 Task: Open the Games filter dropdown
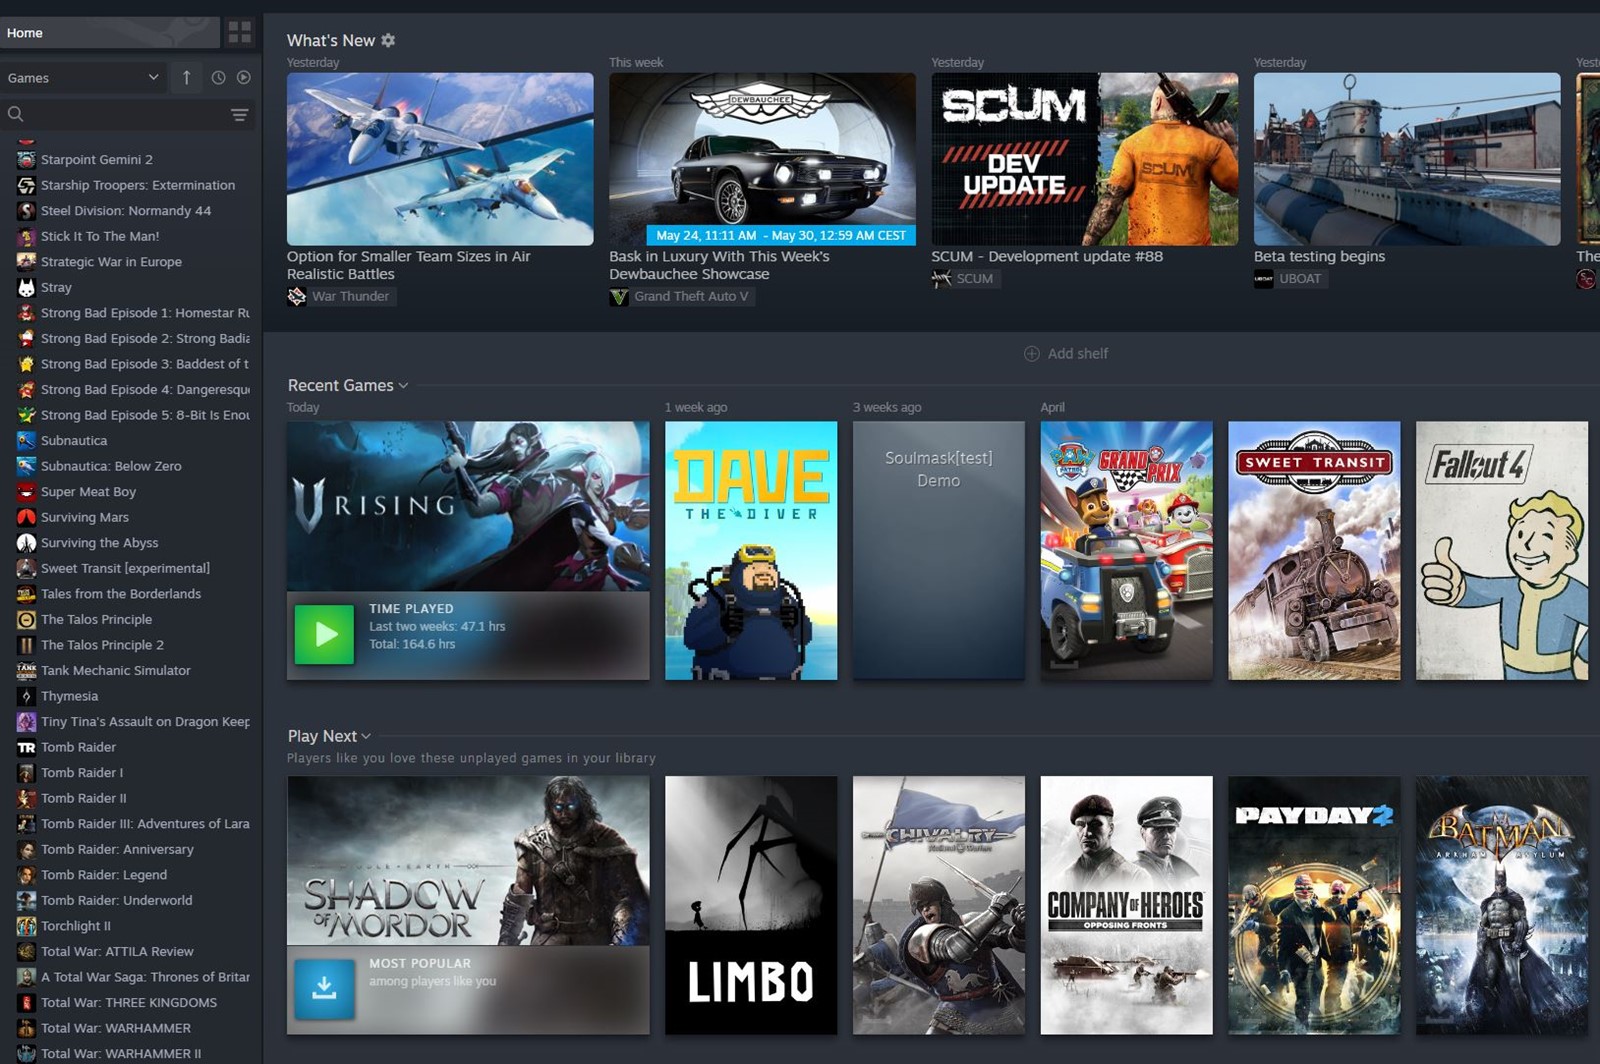83,77
